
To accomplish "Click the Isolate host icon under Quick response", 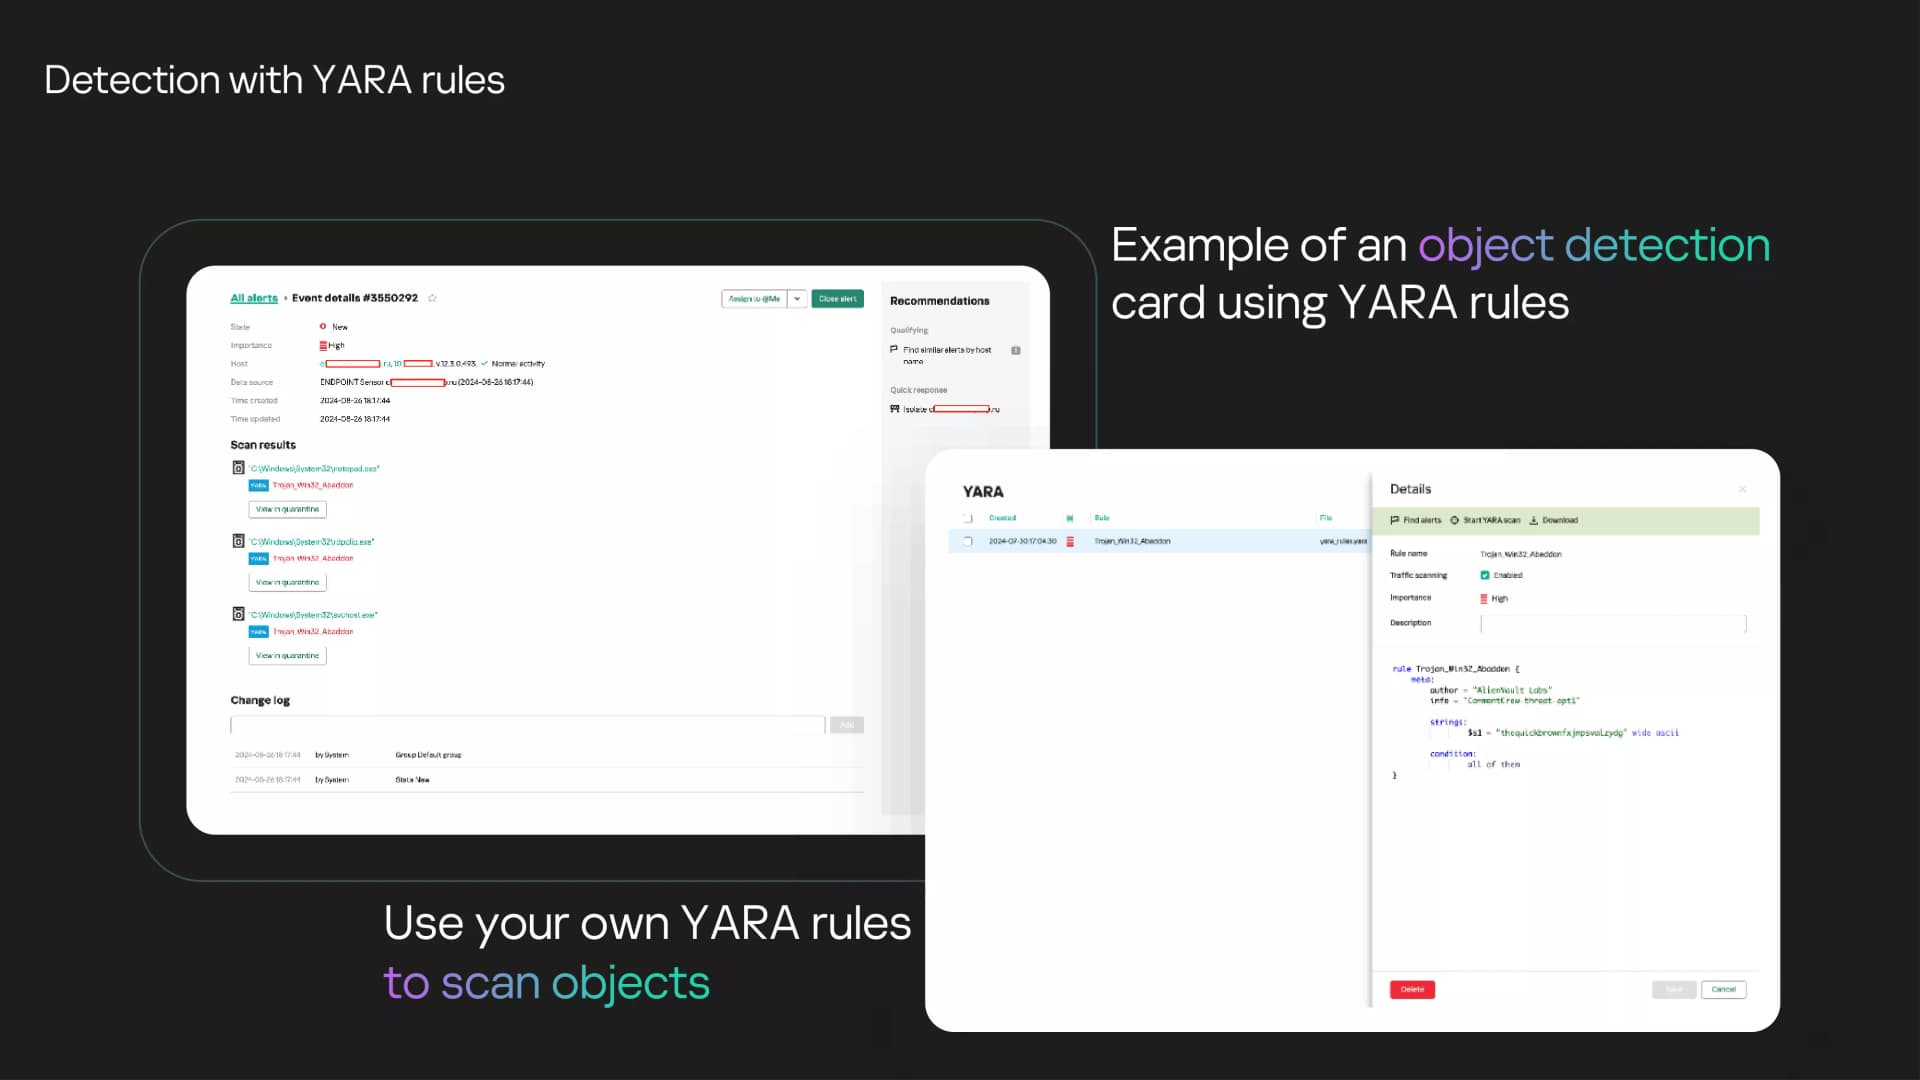I will [894, 408].
